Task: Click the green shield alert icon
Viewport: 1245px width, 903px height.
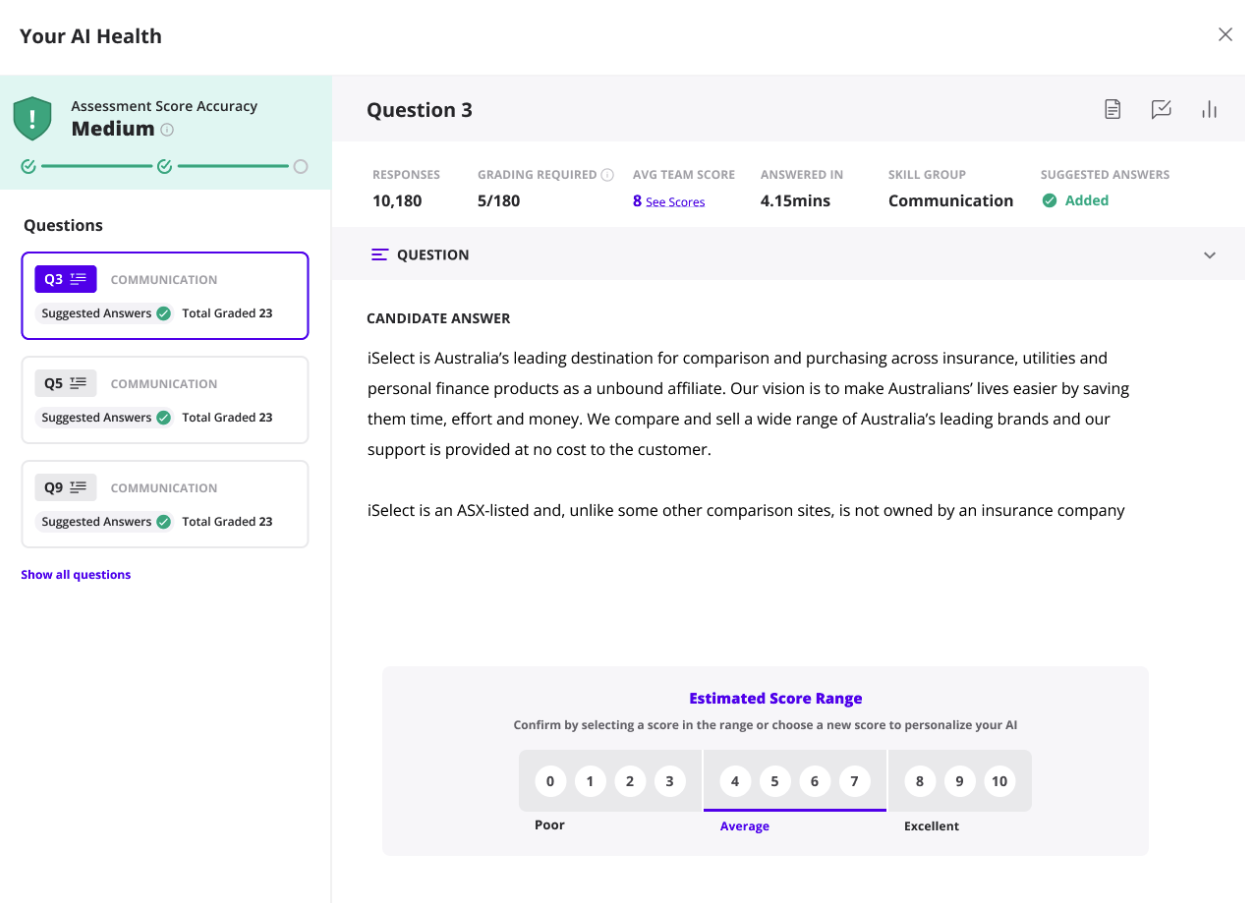Action: tap(32, 119)
